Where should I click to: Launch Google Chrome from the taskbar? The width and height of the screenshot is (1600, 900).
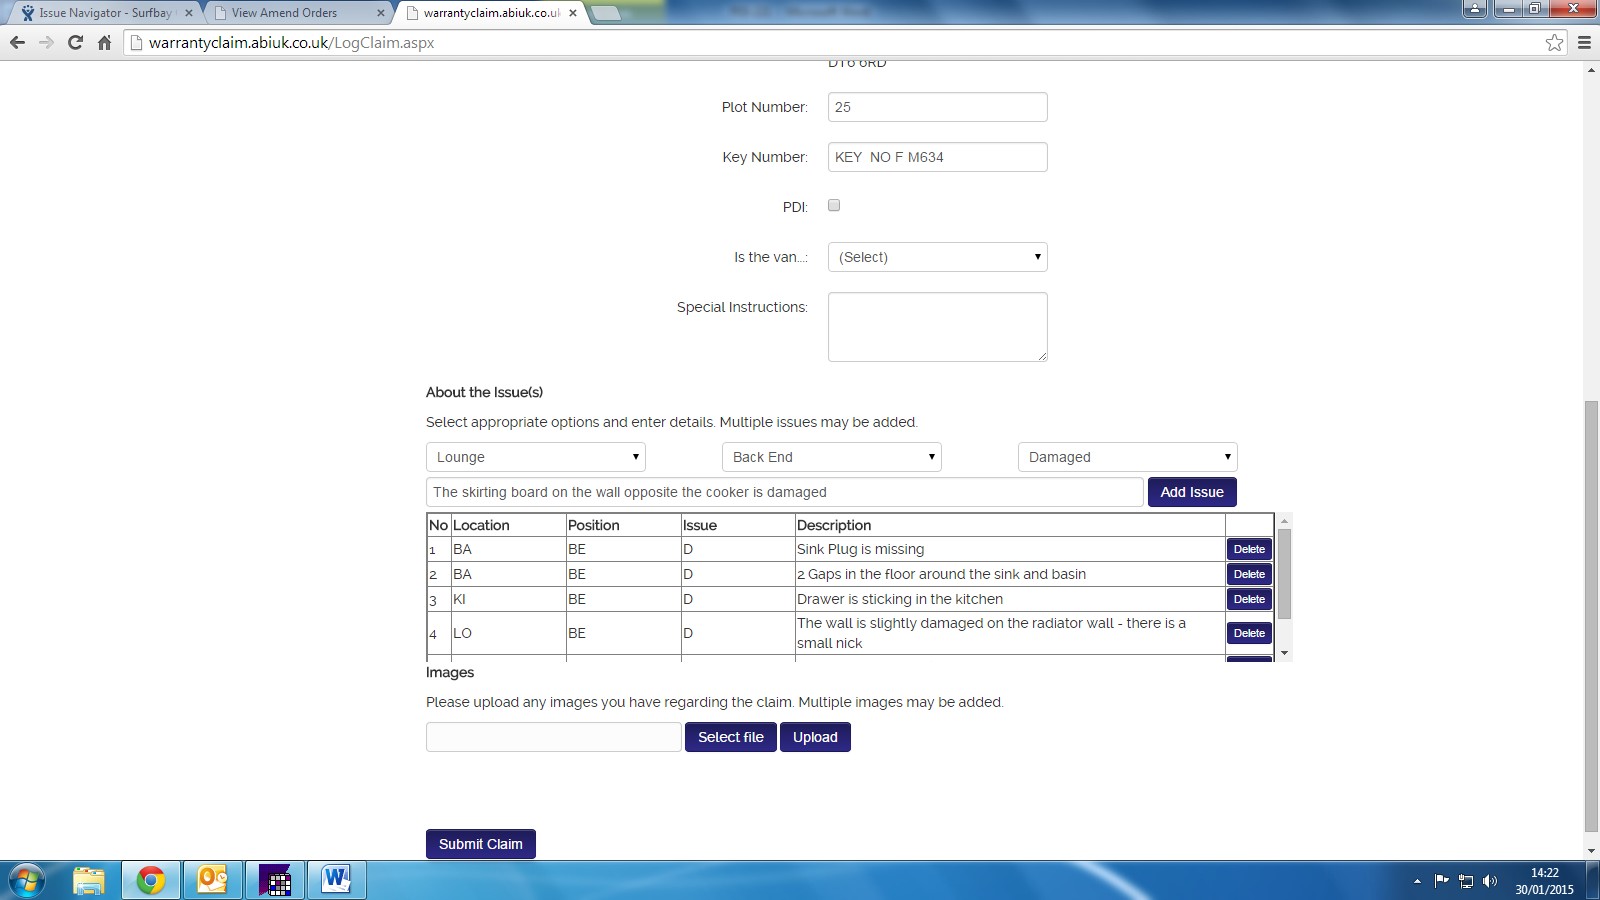click(151, 880)
